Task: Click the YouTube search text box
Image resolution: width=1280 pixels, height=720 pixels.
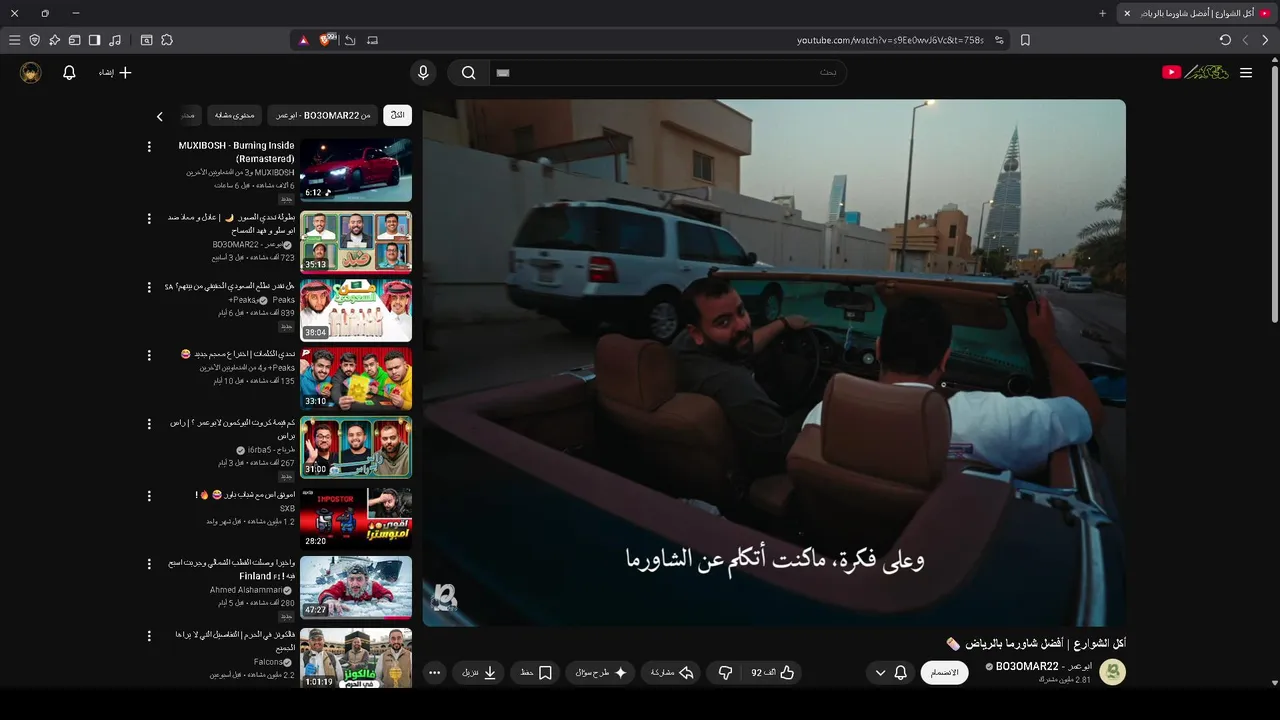Action: click(x=668, y=72)
